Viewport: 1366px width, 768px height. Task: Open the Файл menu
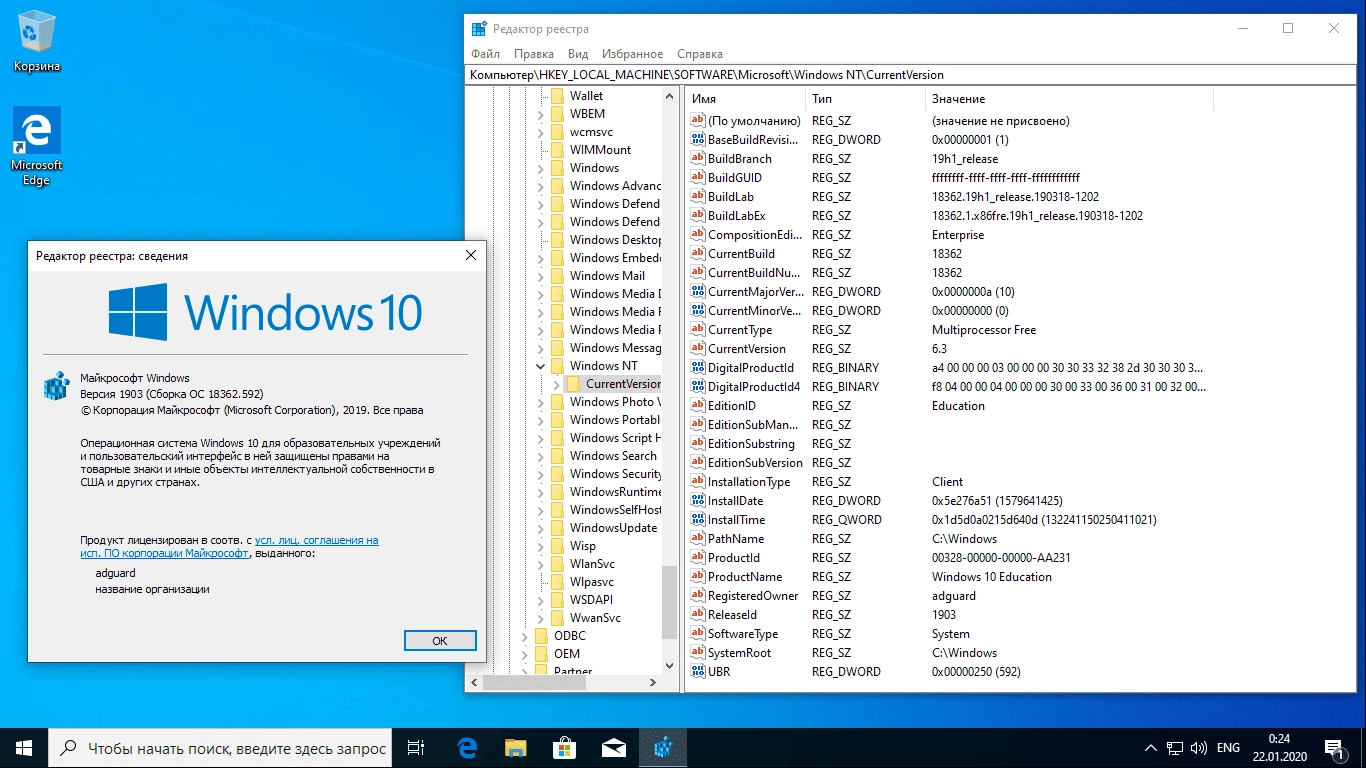(485, 54)
